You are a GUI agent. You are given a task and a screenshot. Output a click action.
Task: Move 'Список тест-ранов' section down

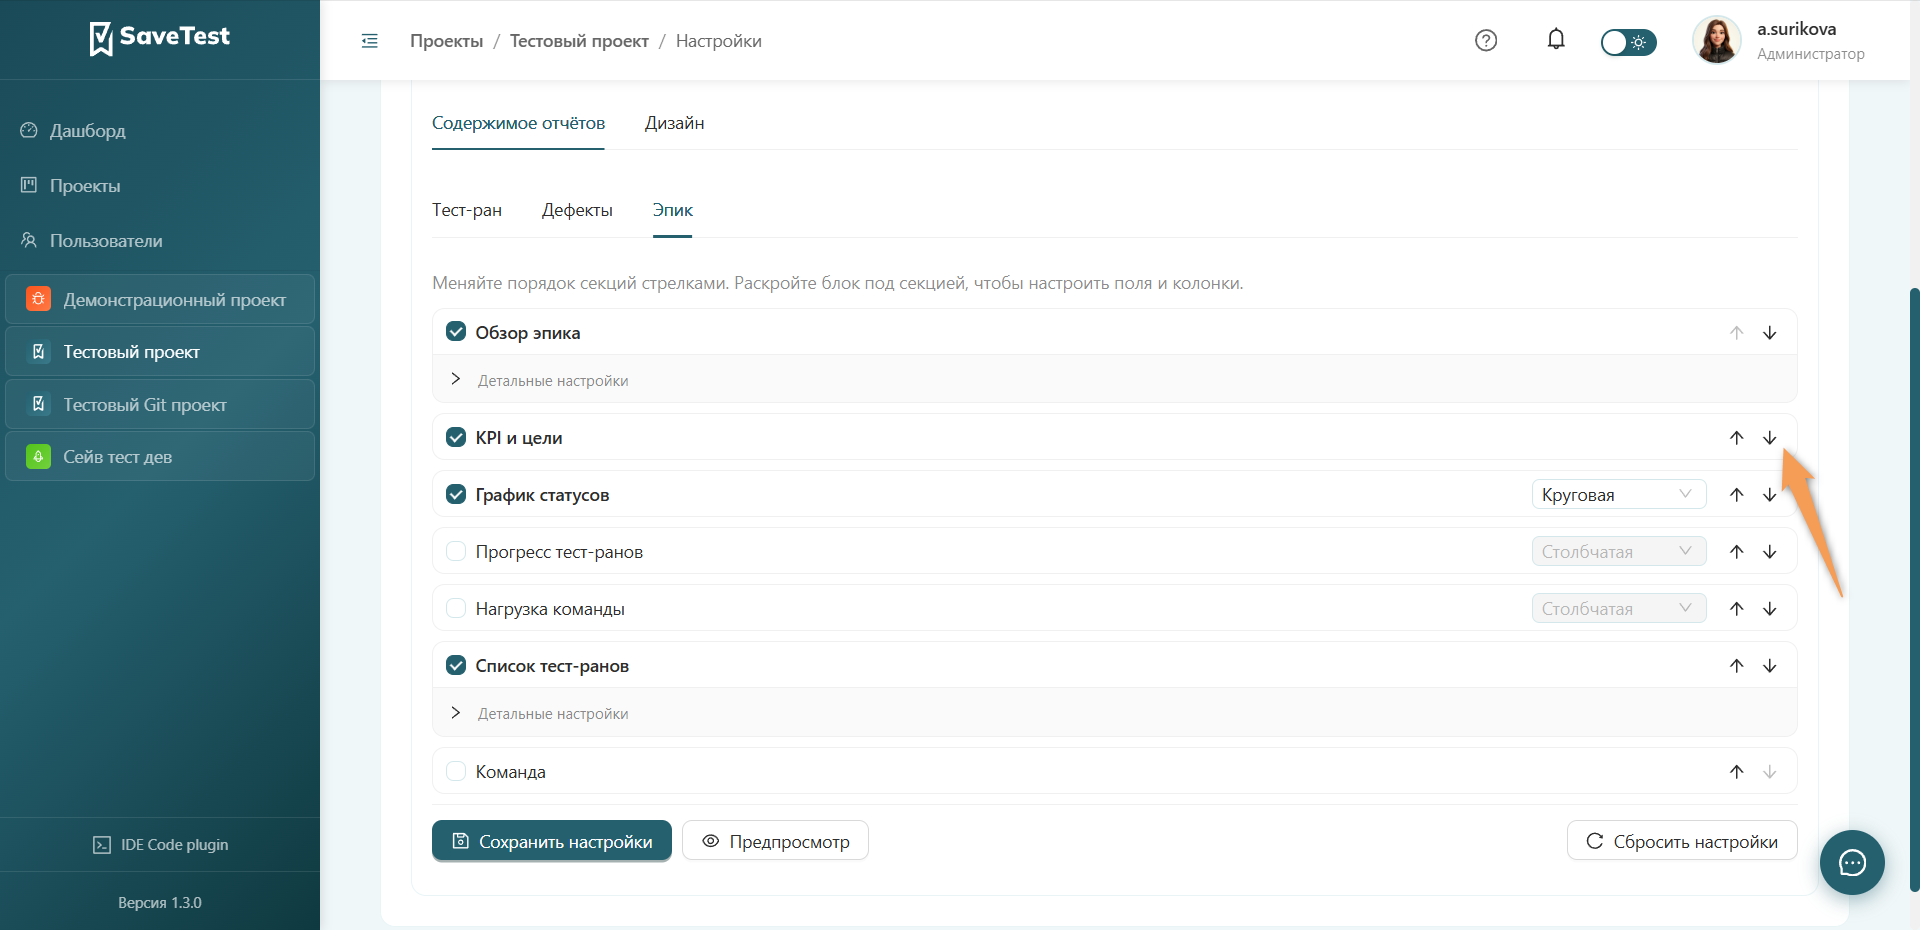click(x=1770, y=666)
